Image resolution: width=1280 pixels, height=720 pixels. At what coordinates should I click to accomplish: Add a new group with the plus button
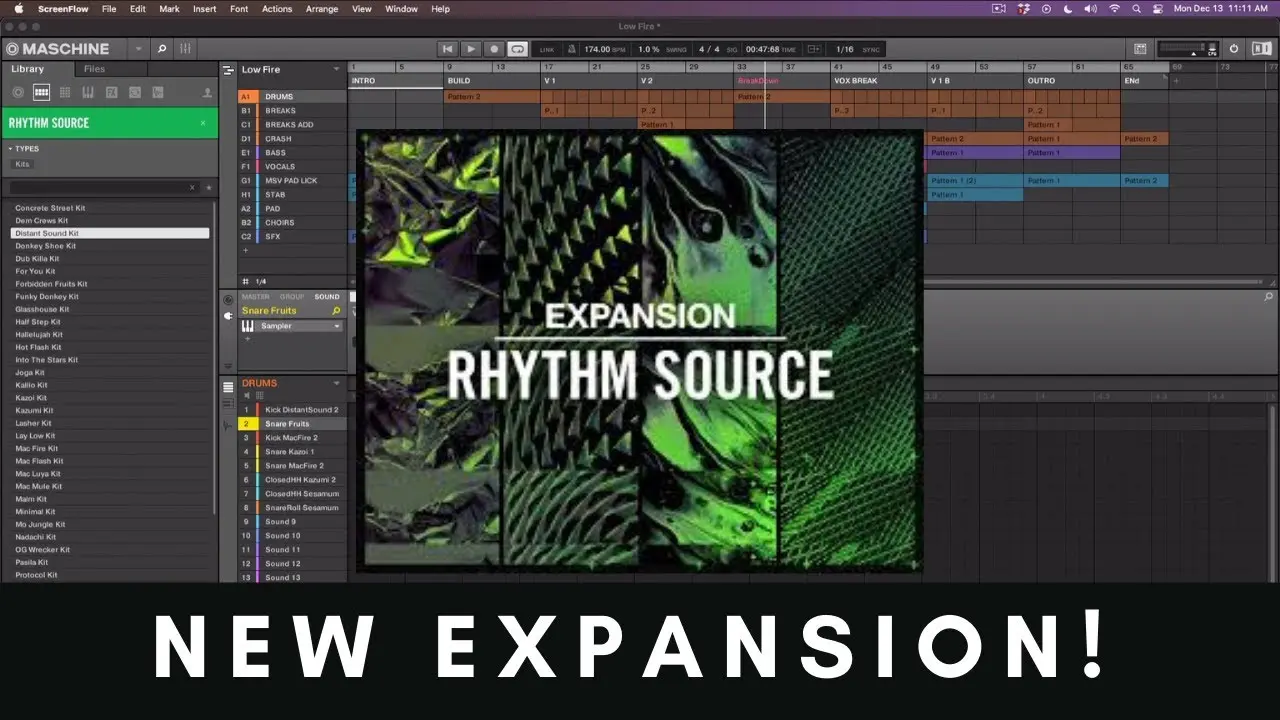[245, 250]
